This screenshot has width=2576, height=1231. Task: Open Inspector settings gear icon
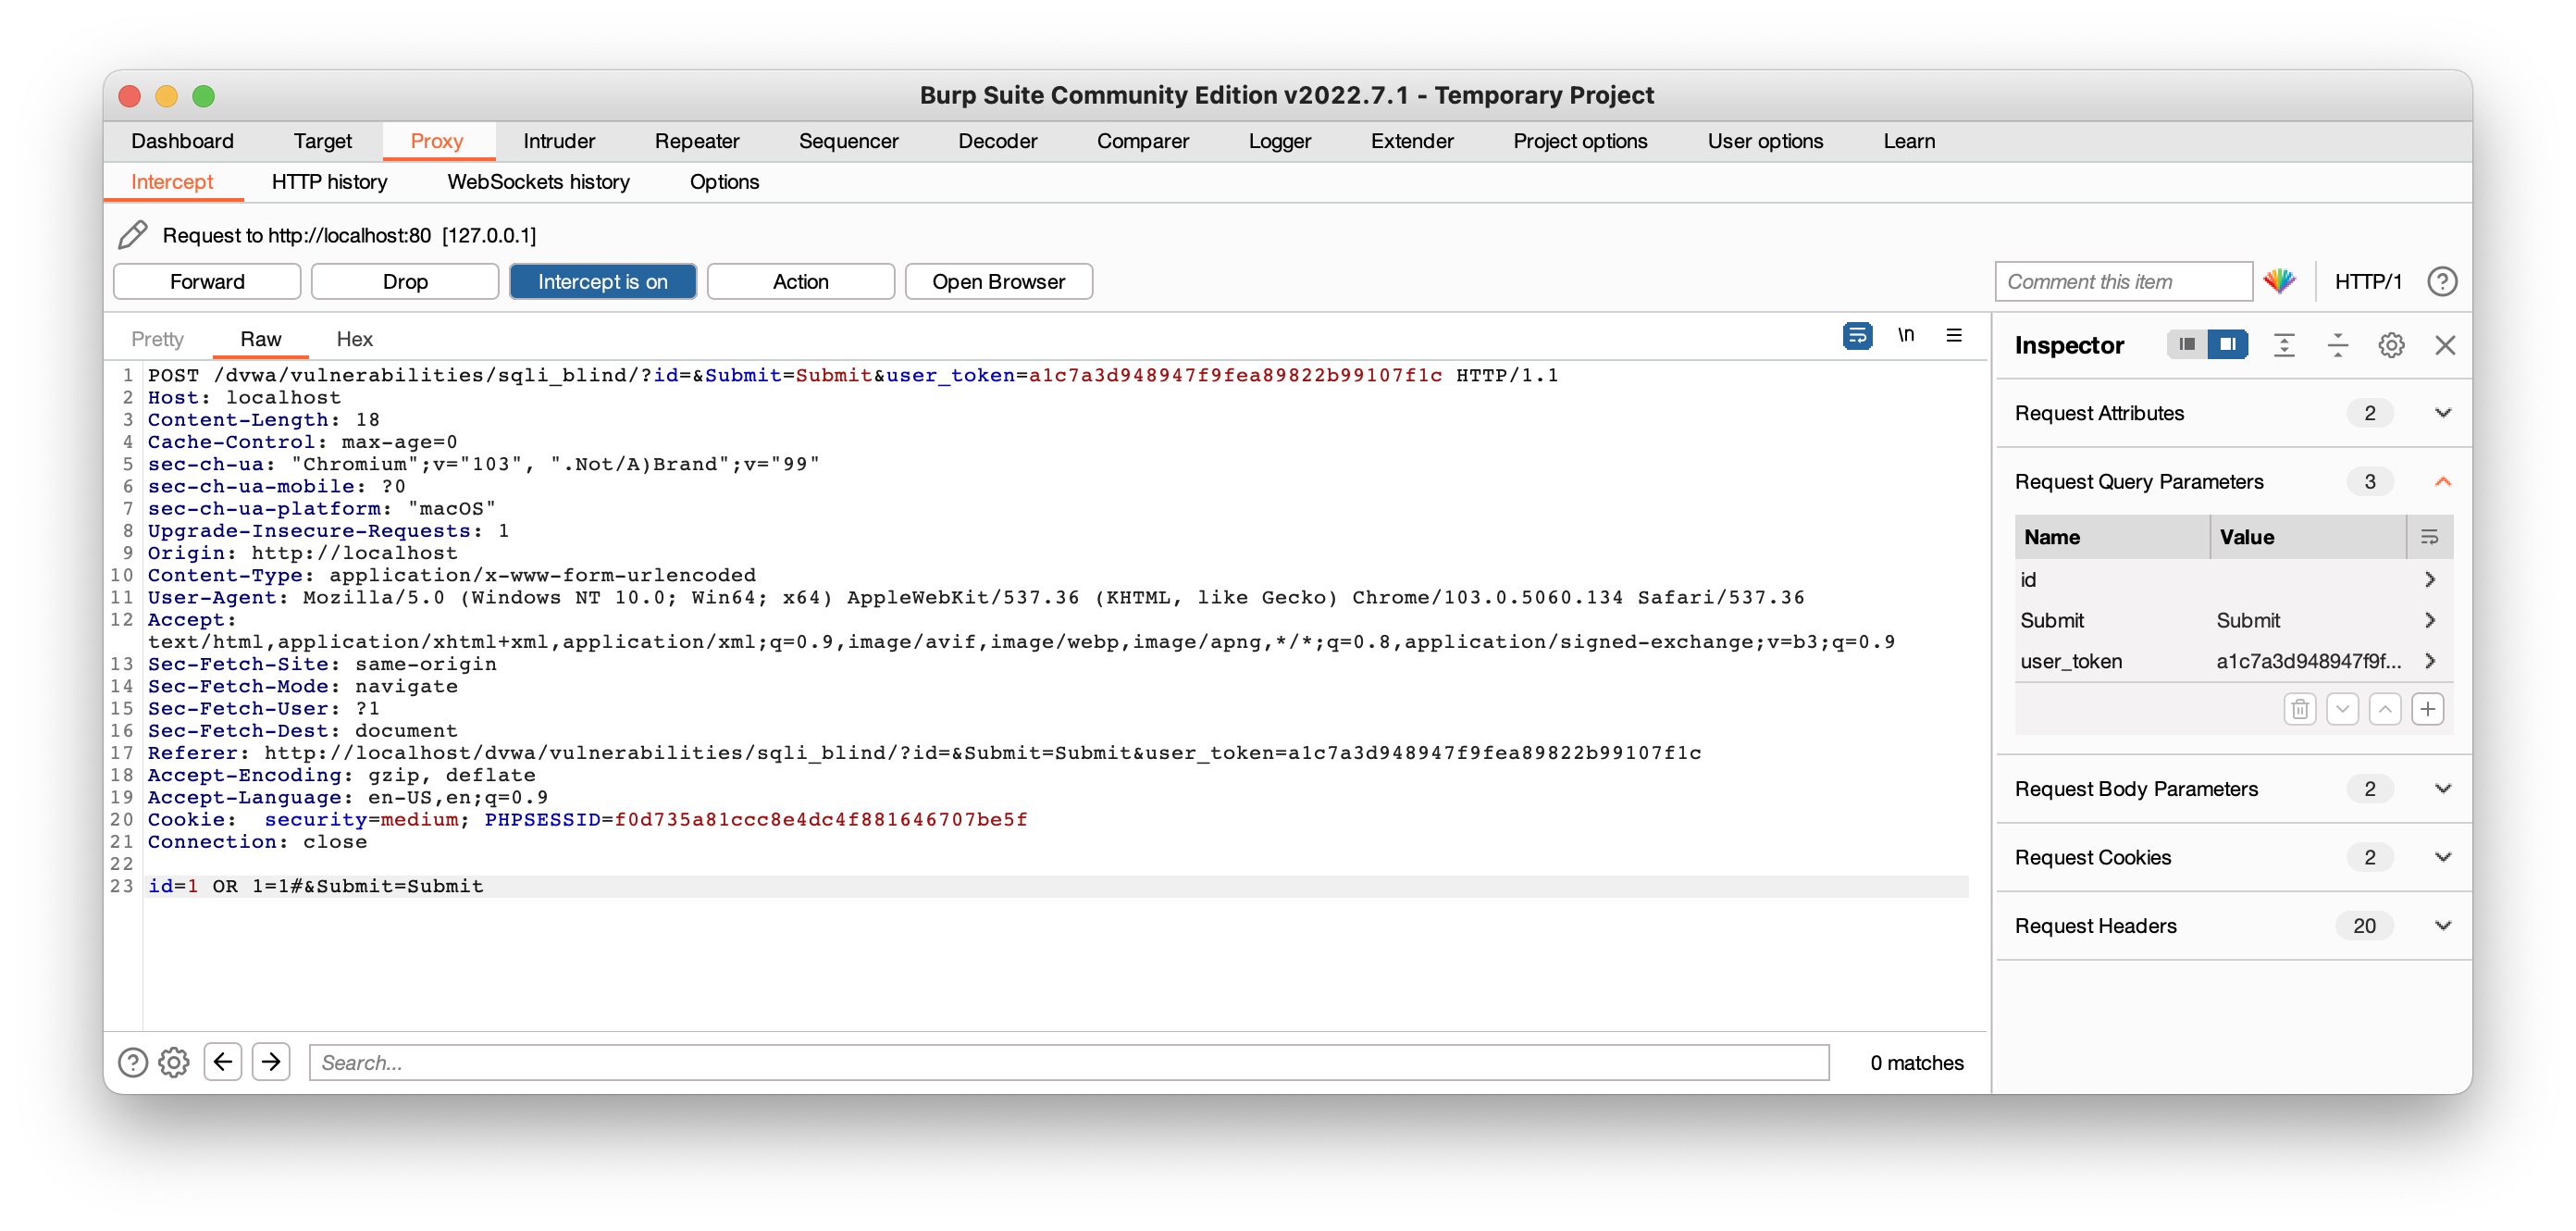[2391, 345]
